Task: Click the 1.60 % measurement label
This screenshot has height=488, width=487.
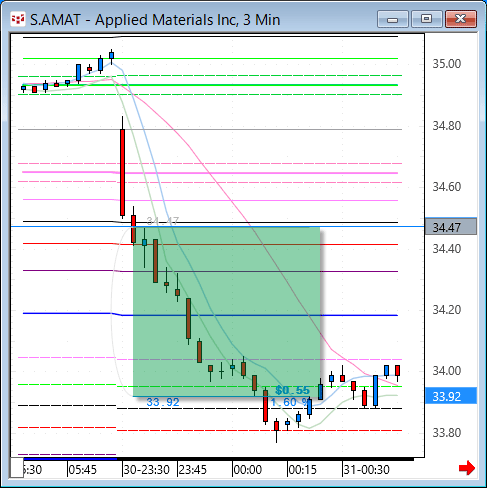Action: pyautogui.click(x=289, y=402)
